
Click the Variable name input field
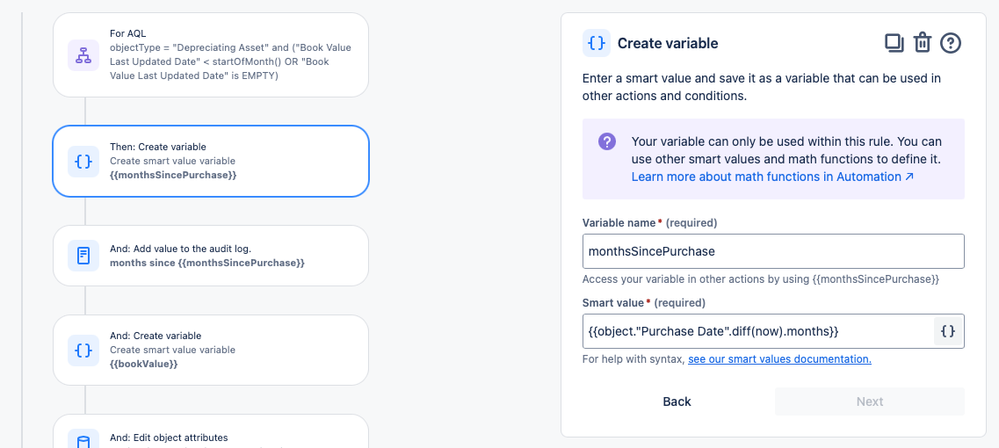[x=772, y=251]
